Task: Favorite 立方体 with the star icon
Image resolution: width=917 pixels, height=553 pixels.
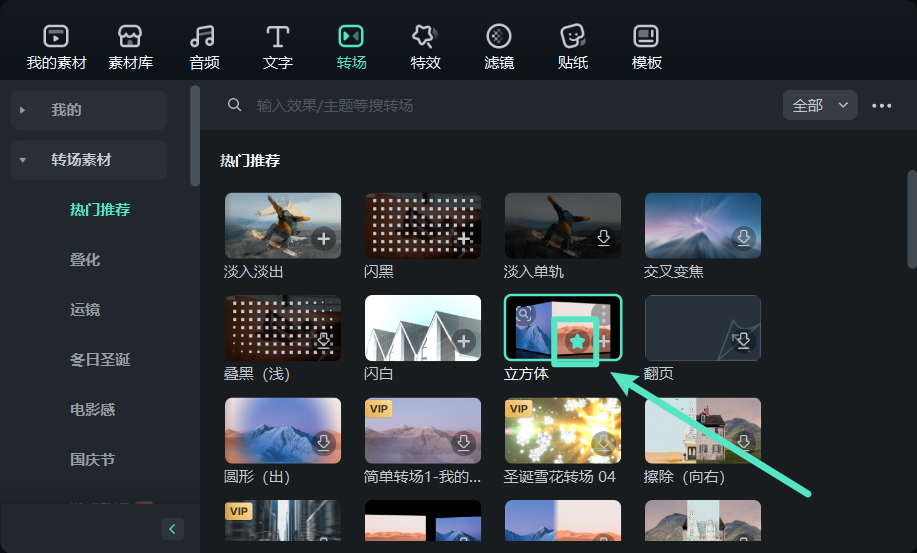Action: 577,341
